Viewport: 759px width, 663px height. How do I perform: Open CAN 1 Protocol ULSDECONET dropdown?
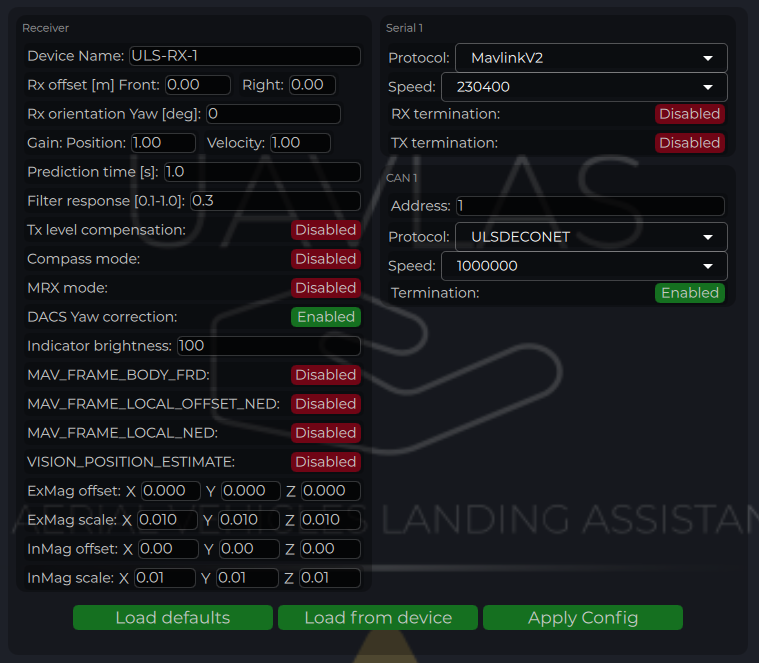591,237
